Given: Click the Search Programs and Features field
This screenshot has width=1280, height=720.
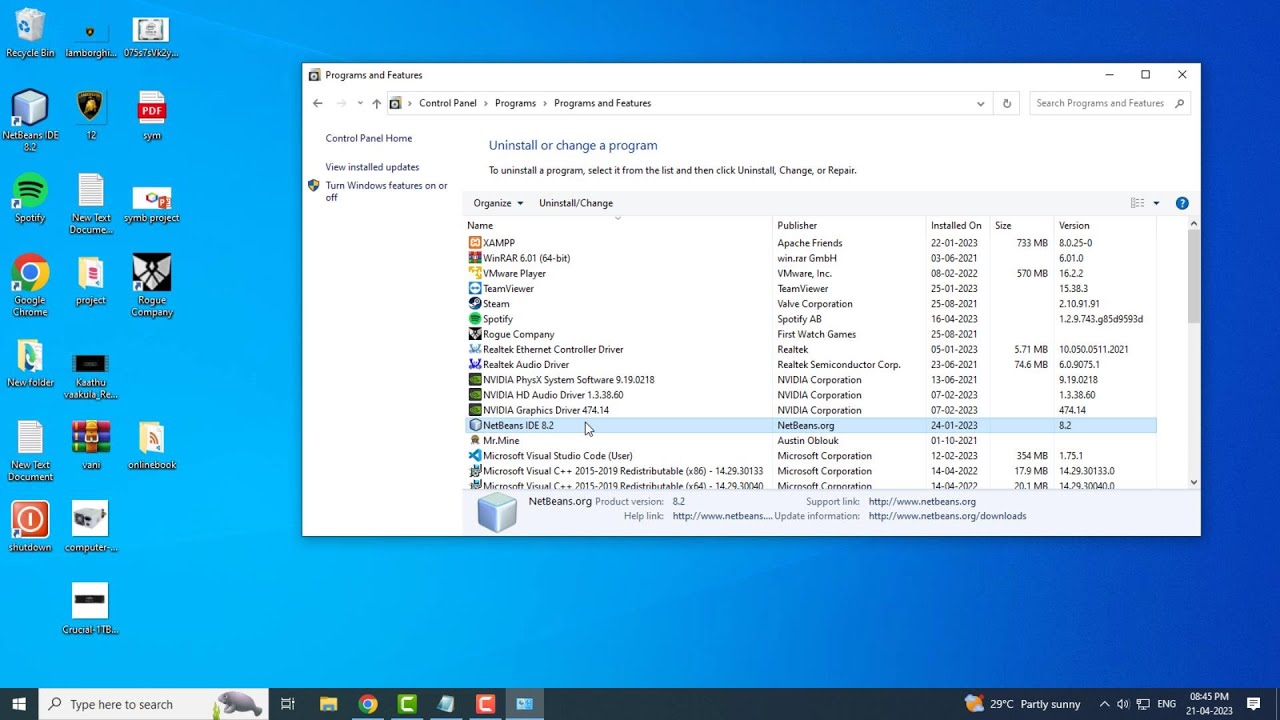Looking at the screenshot, I should [1100, 103].
